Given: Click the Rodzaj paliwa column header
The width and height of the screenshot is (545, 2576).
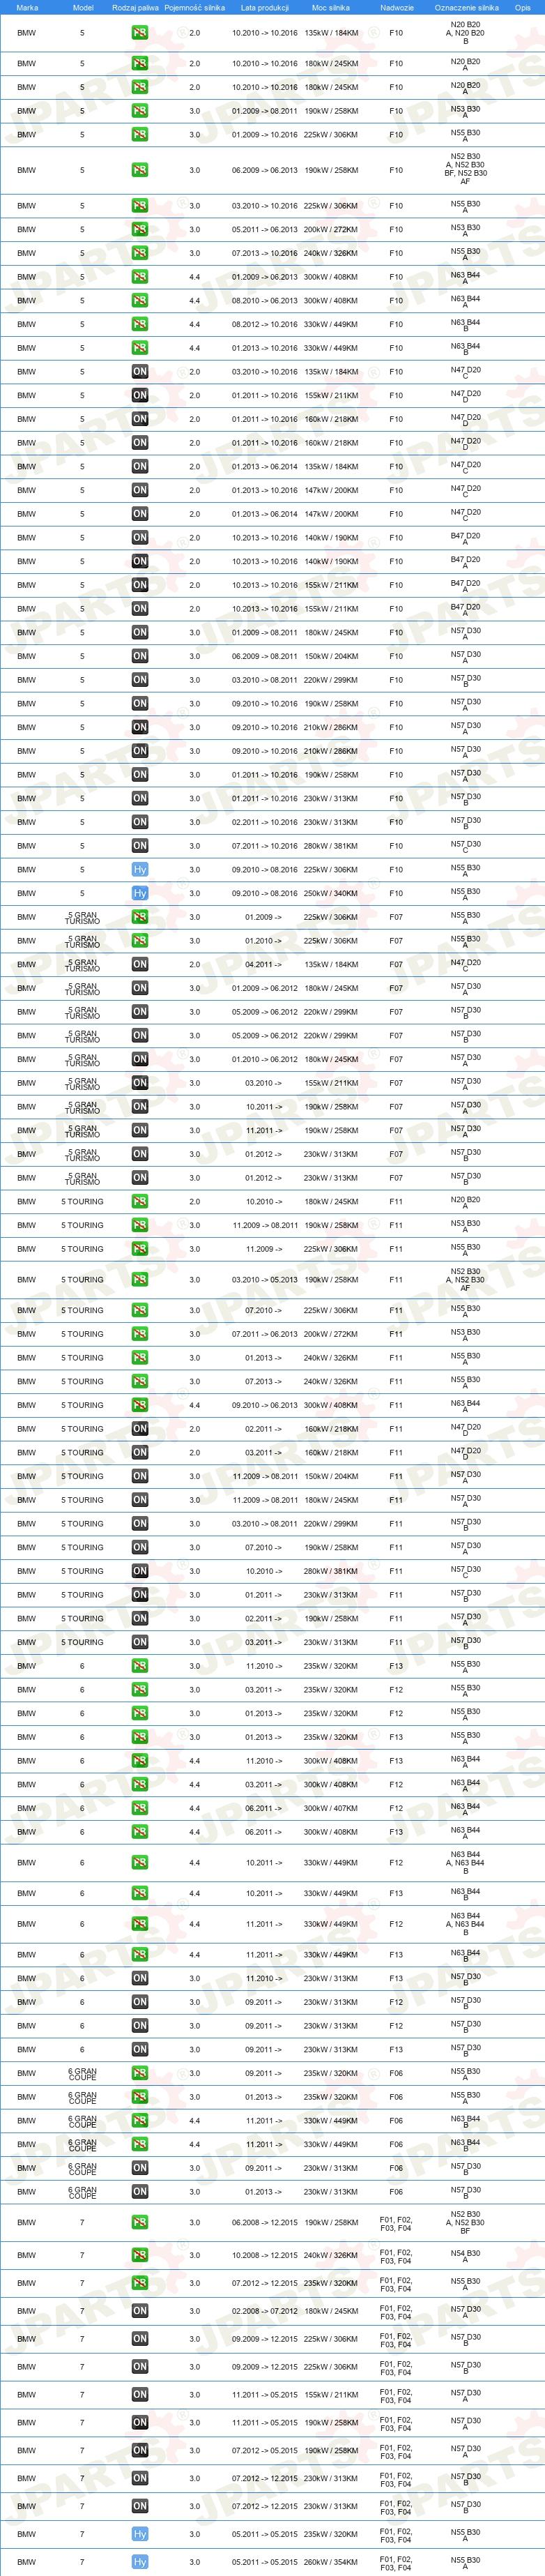Looking at the screenshot, I should click(135, 7).
